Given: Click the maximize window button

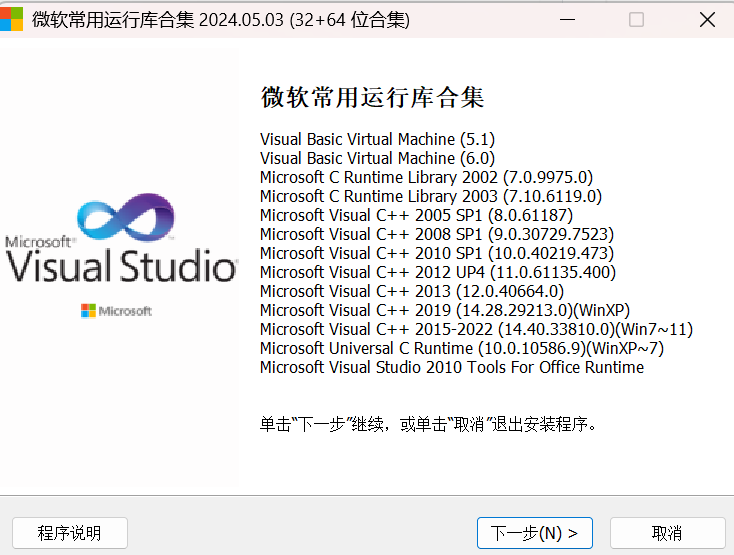Looking at the screenshot, I should point(636,20).
